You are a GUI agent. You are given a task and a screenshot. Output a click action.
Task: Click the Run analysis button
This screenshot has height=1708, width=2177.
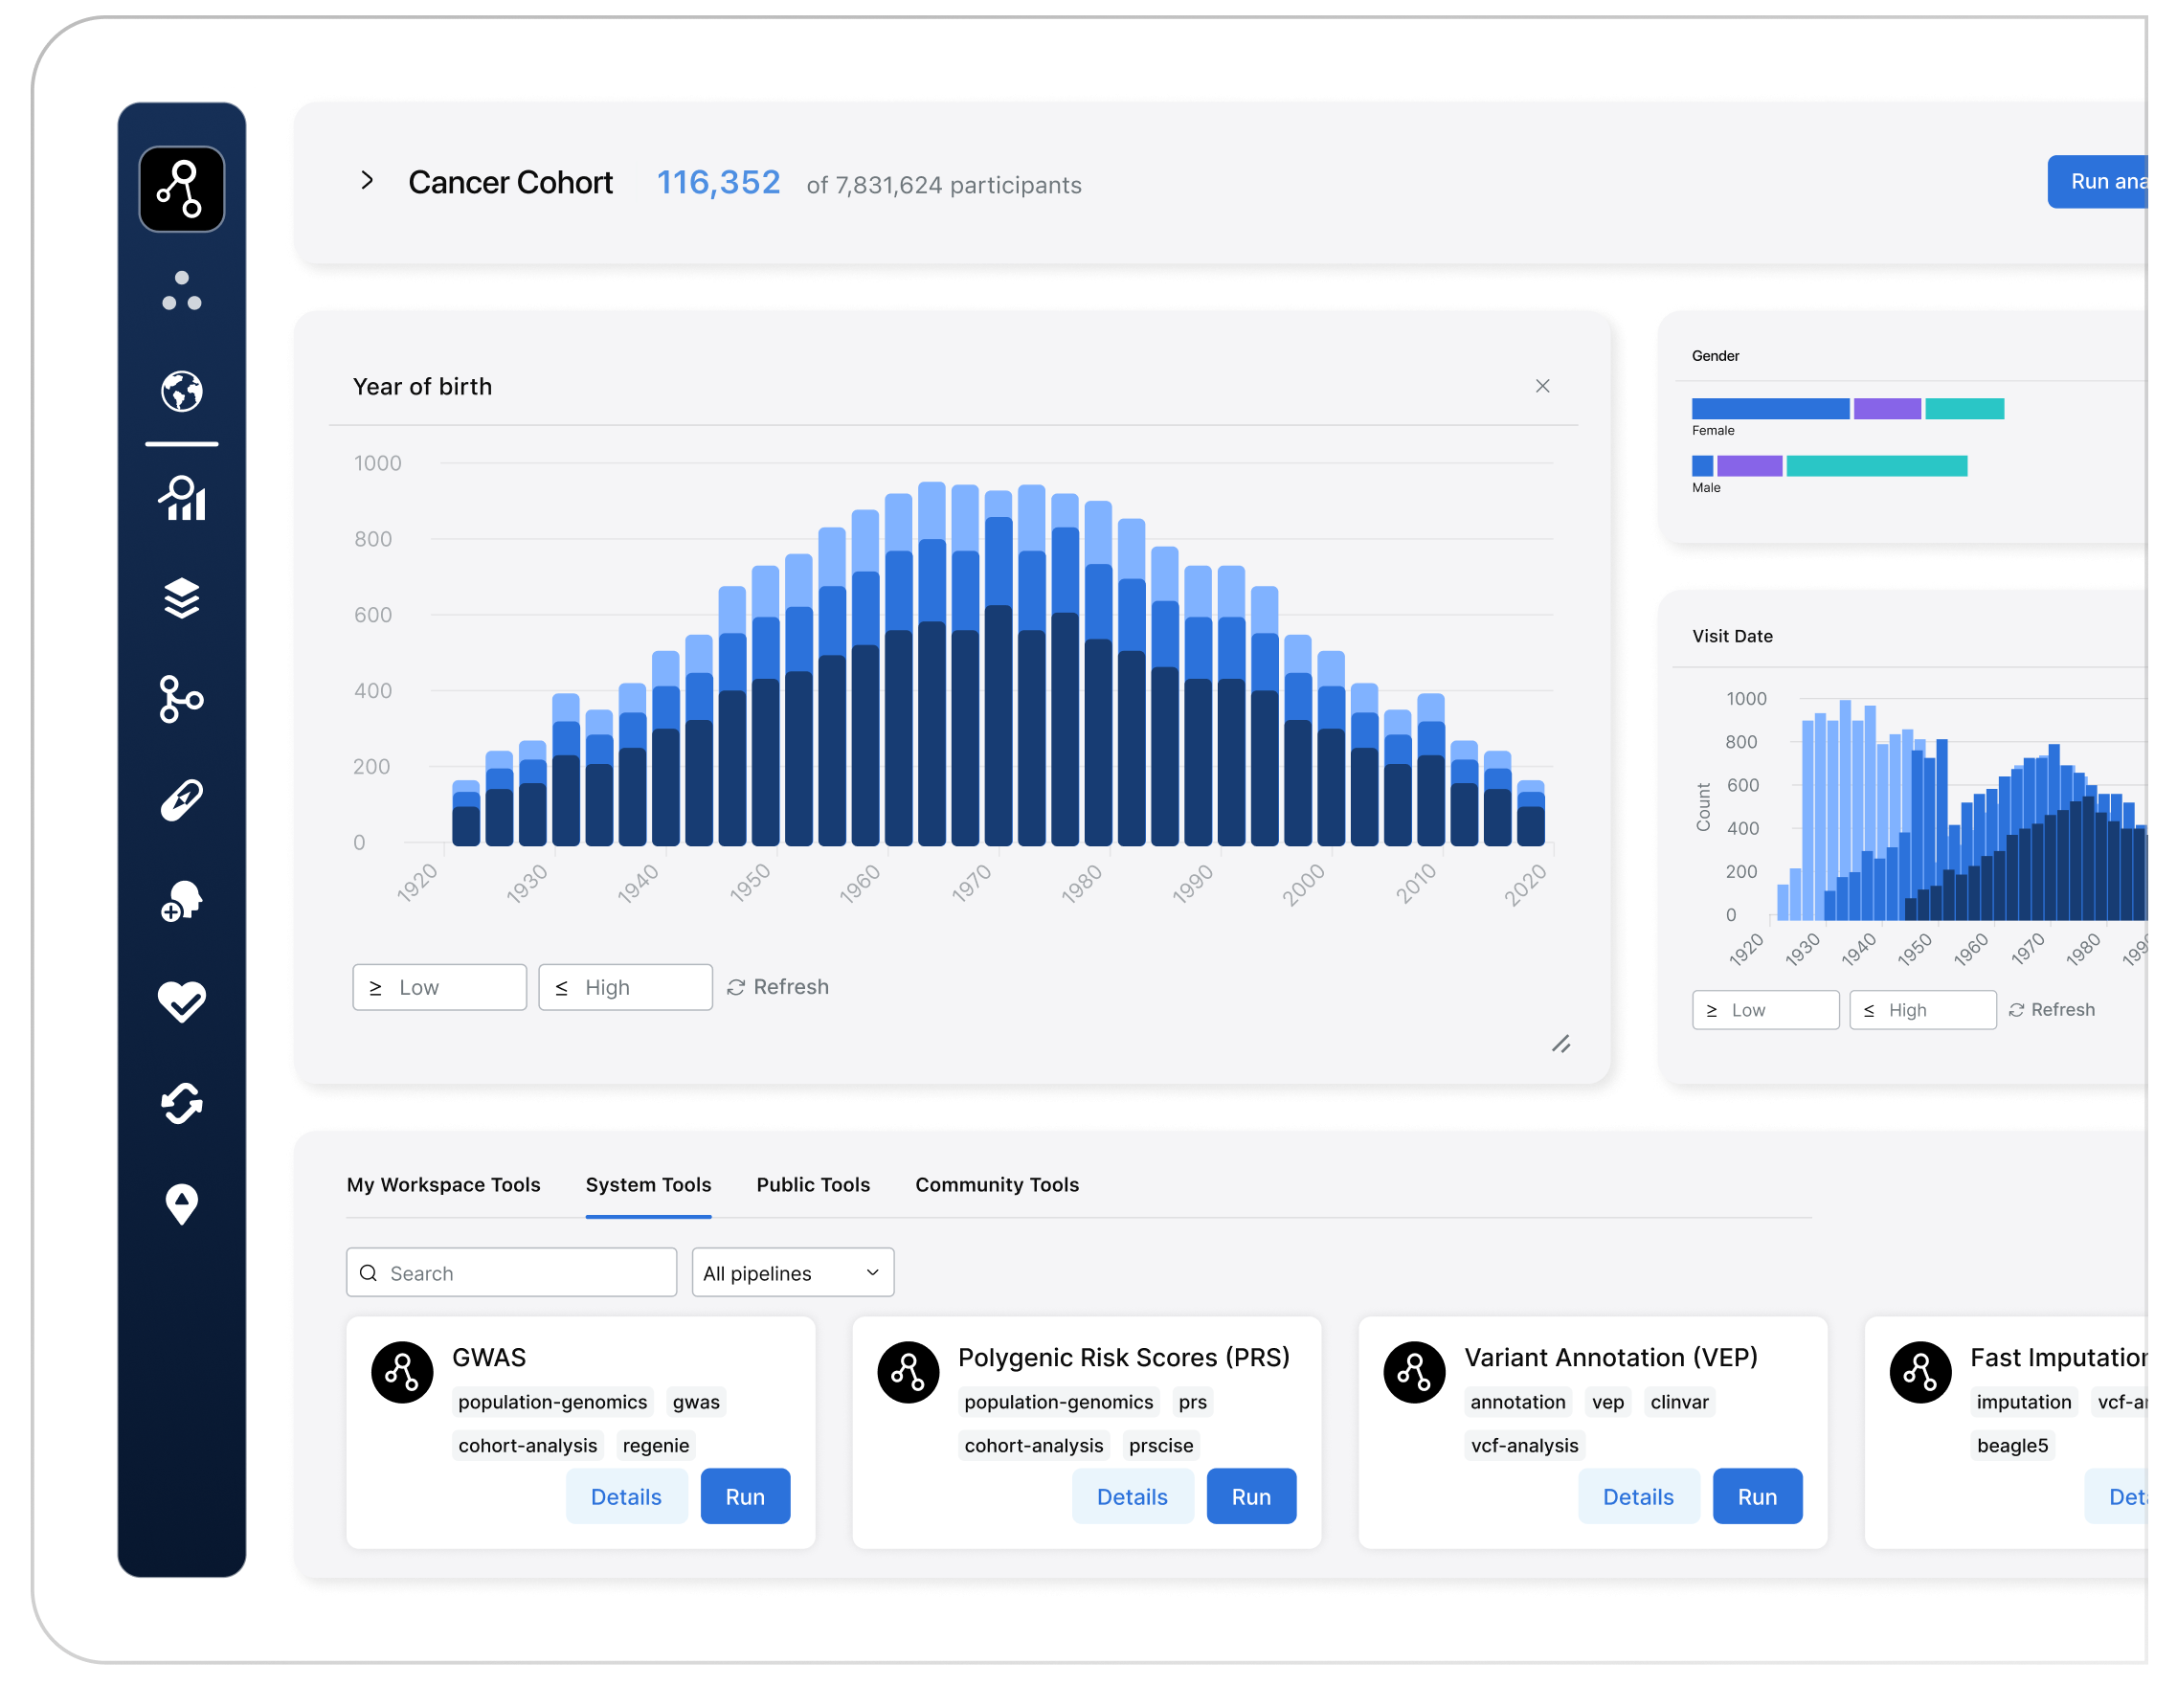pos(2099,182)
